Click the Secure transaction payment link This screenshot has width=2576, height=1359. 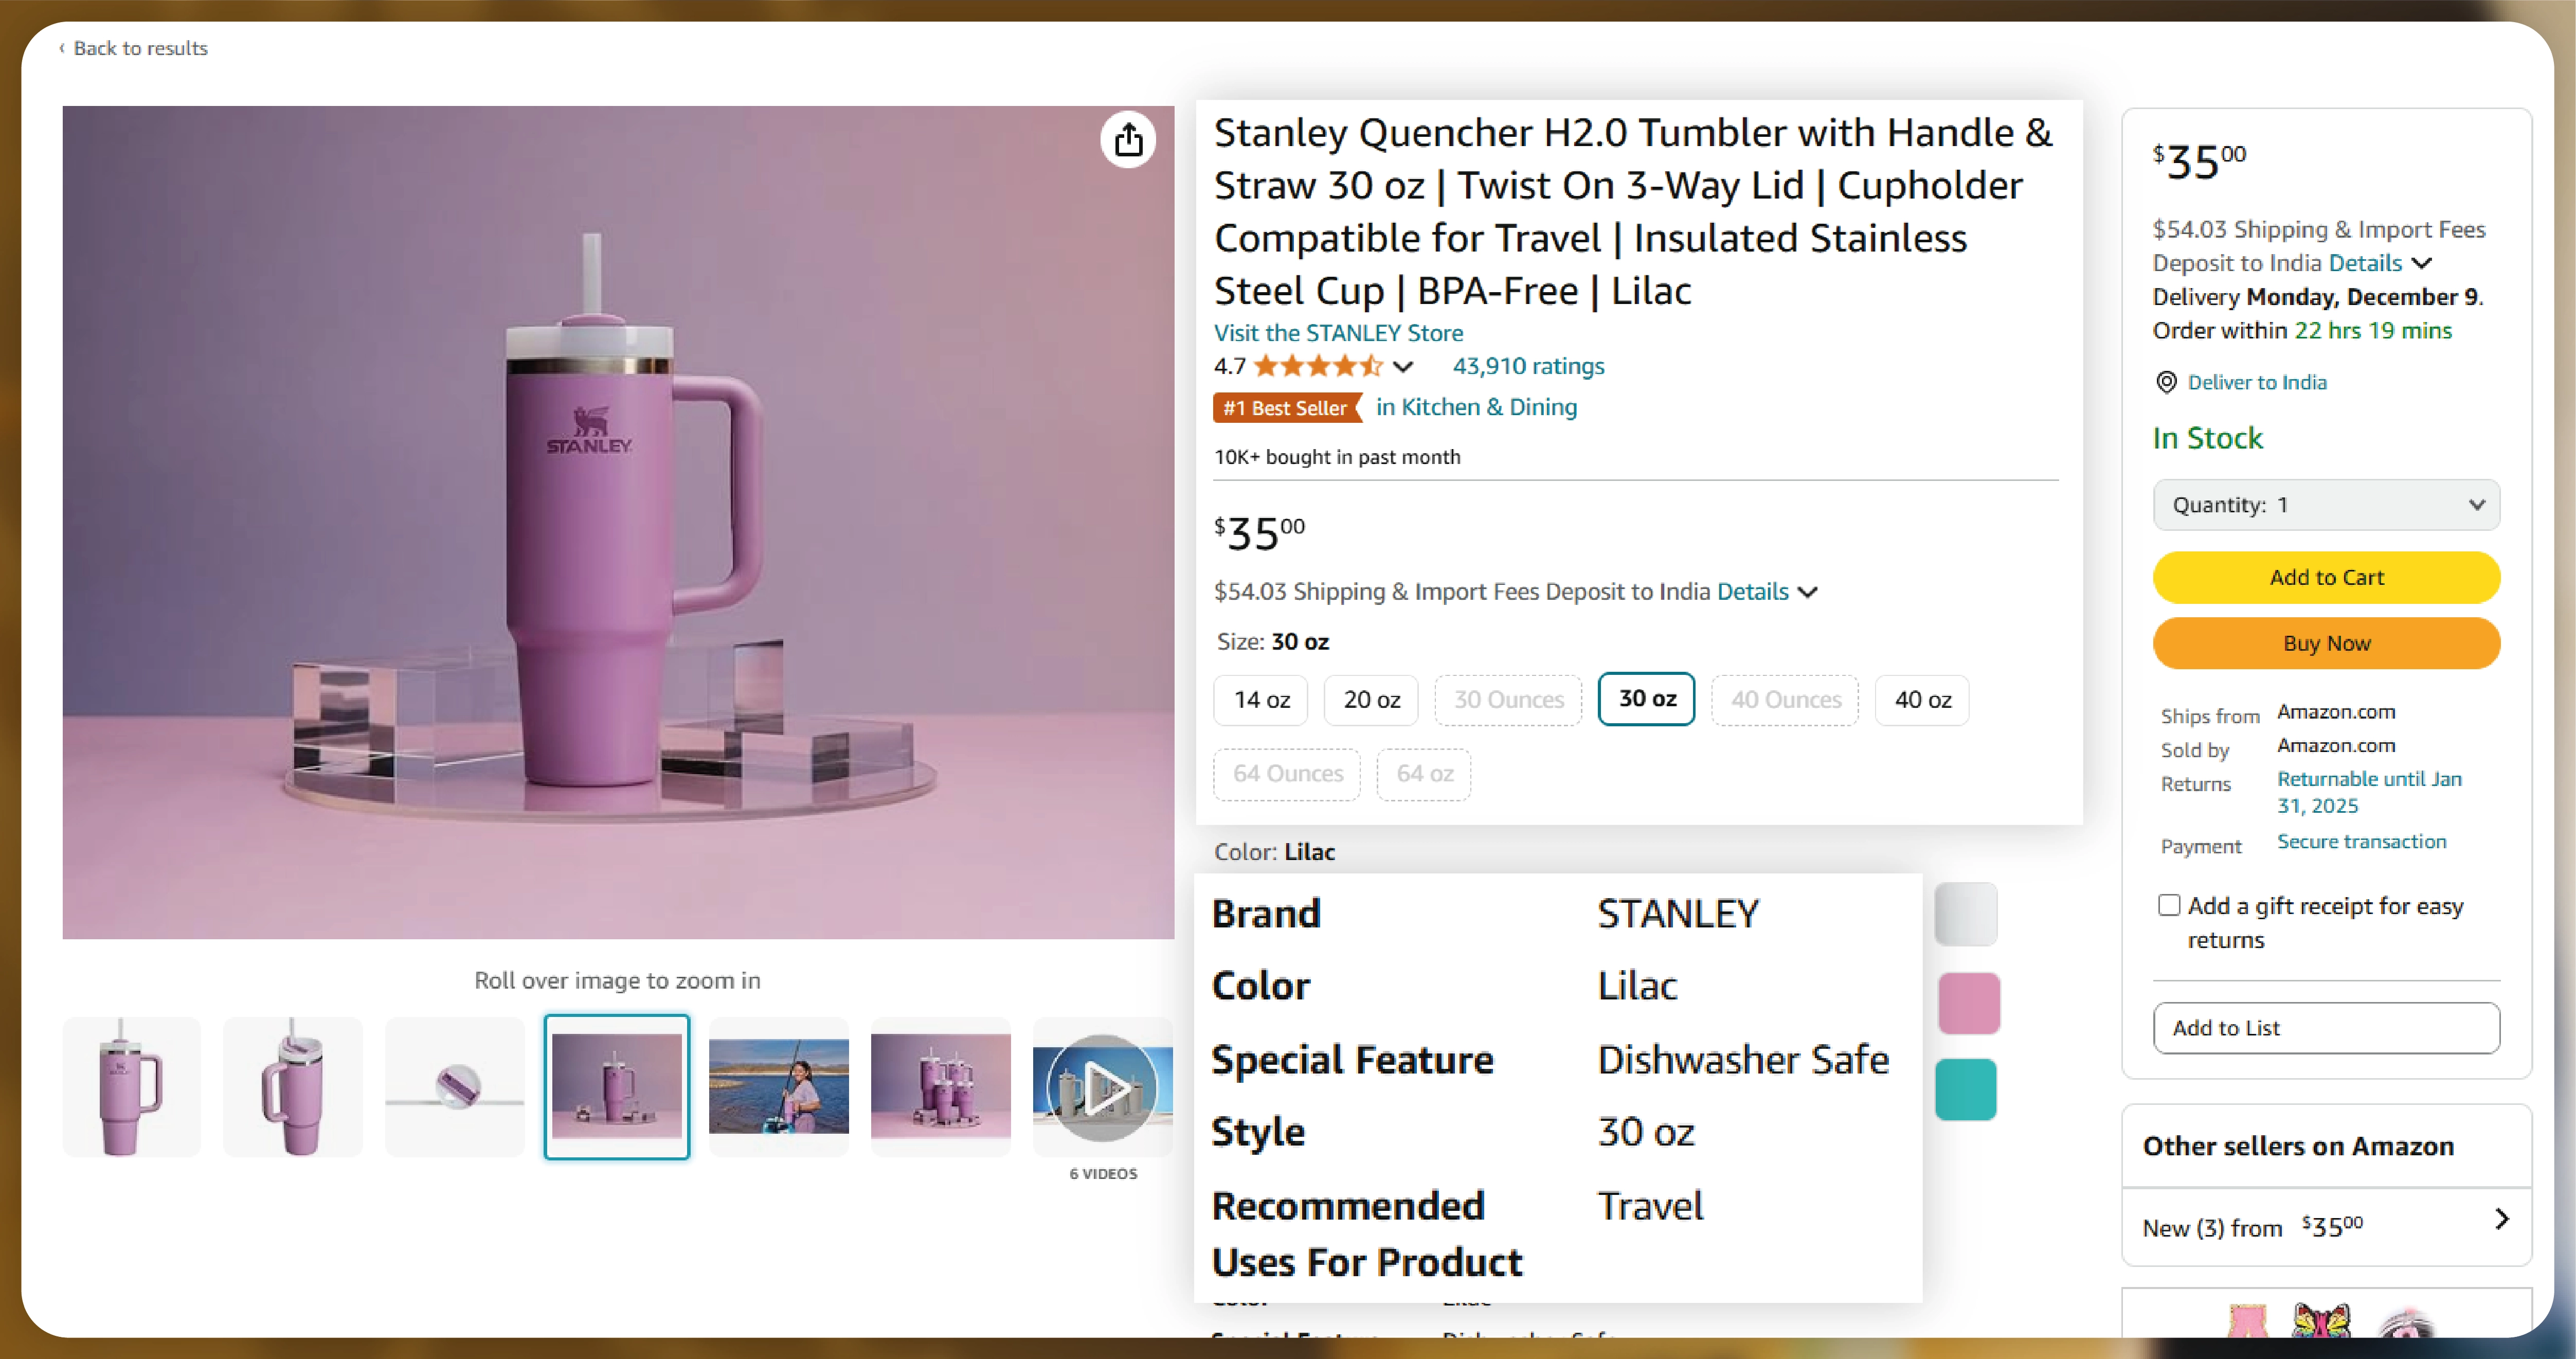pos(2361,841)
